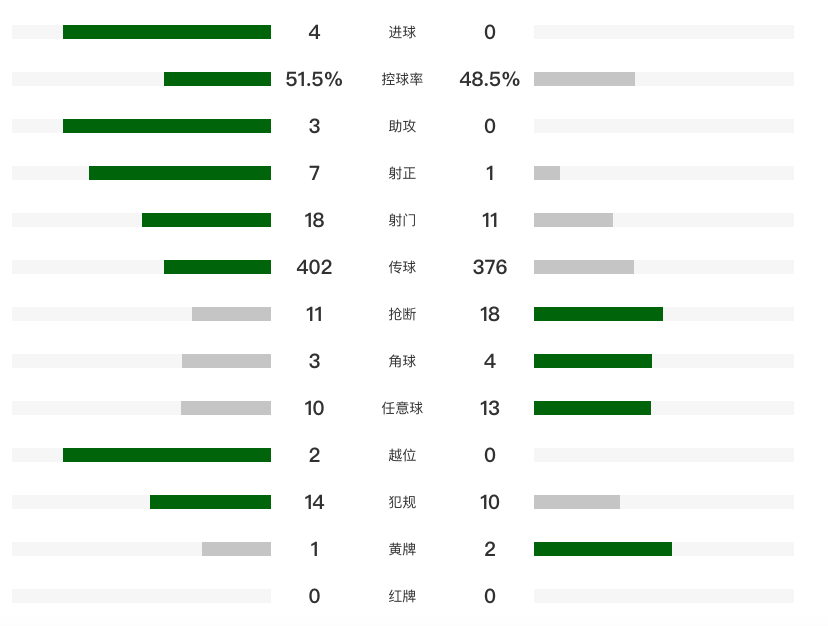
Task: Click the left team's green offside bar
Action: tap(167, 455)
